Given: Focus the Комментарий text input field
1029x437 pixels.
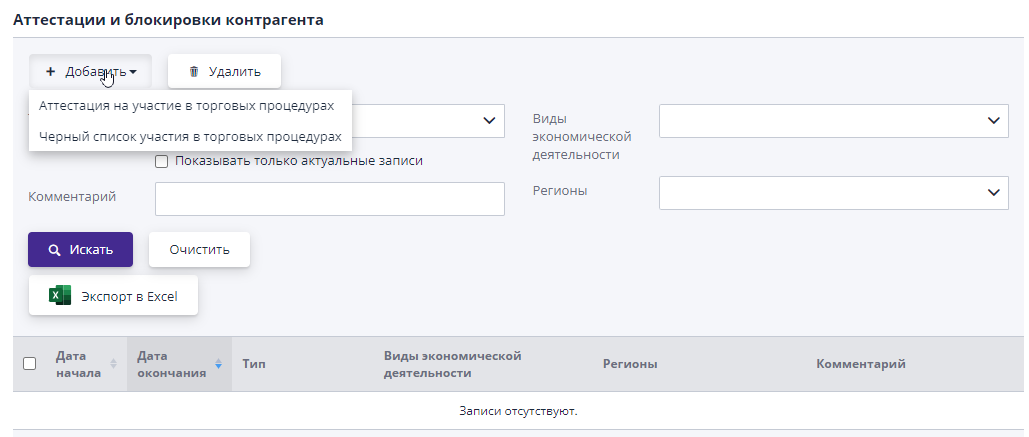Looking at the screenshot, I should tap(329, 198).
